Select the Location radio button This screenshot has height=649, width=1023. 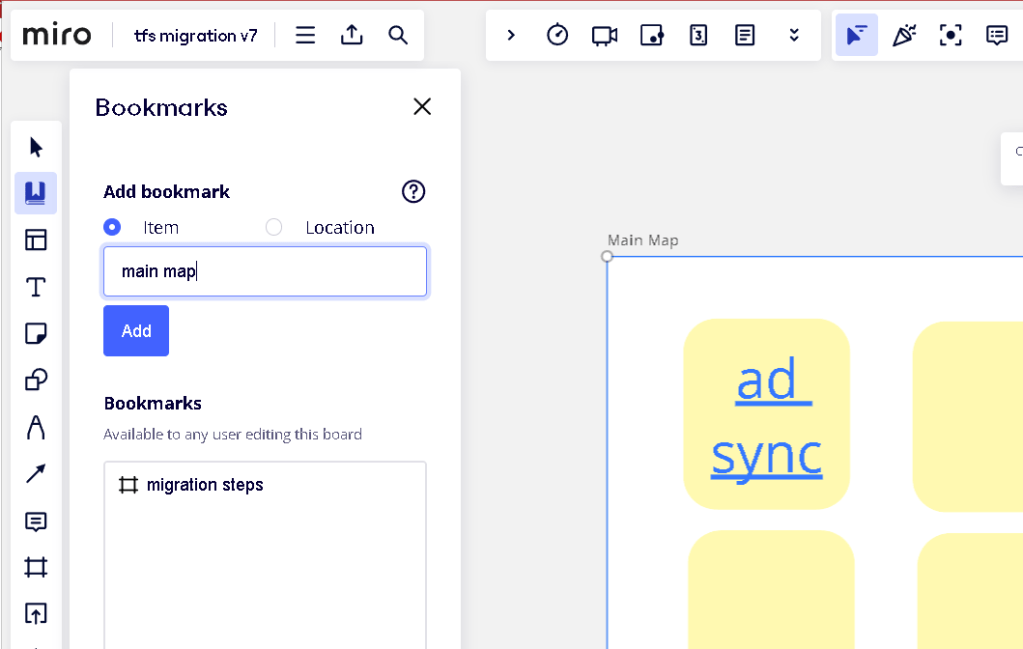pyautogui.click(x=274, y=227)
